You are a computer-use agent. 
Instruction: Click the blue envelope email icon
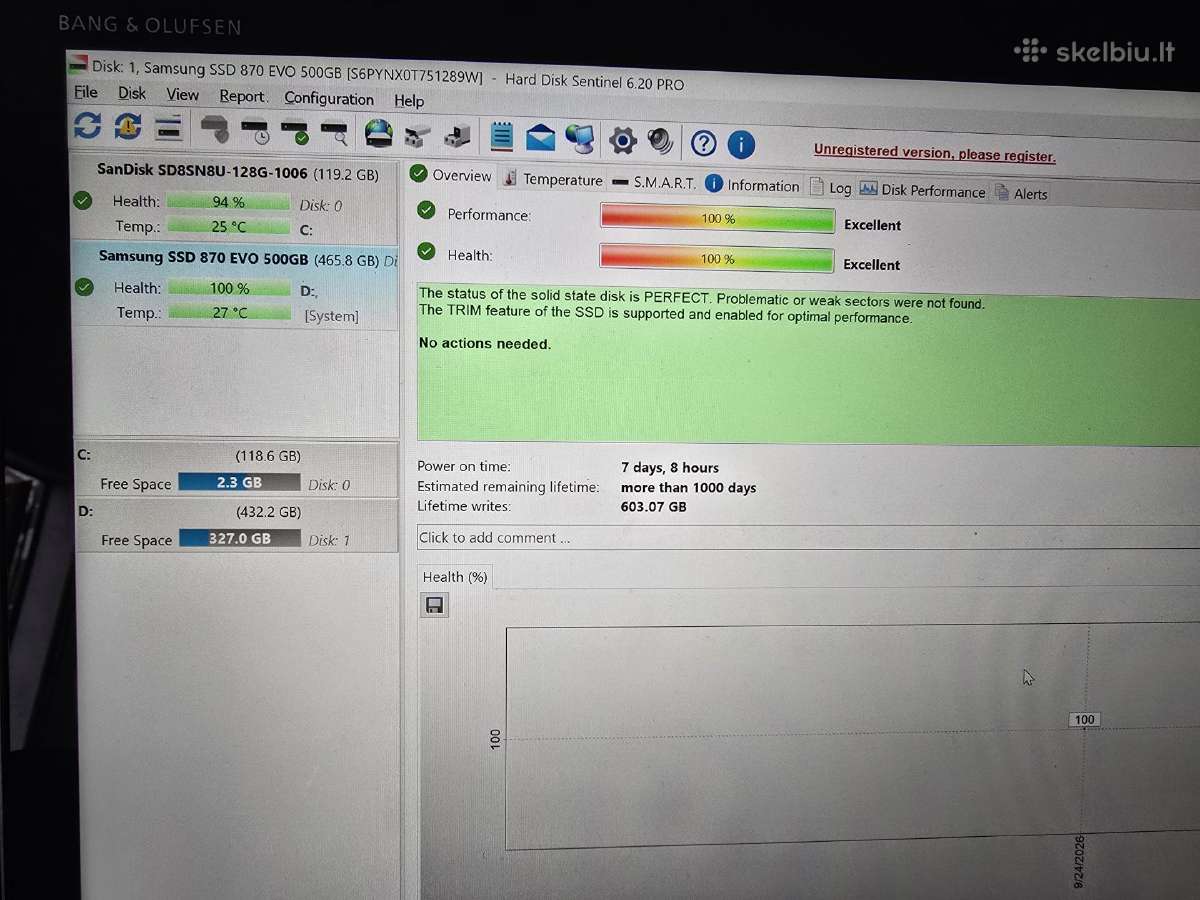pos(540,137)
